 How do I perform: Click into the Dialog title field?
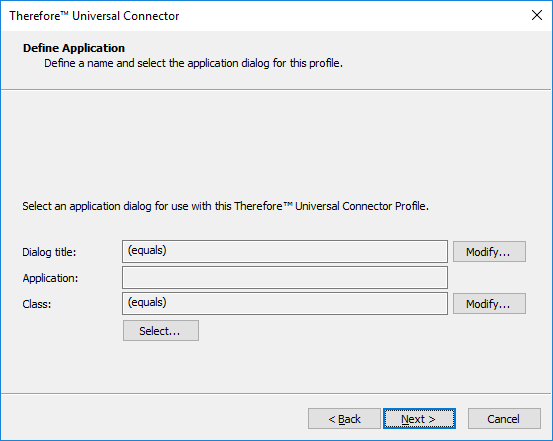tap(285, 252)
